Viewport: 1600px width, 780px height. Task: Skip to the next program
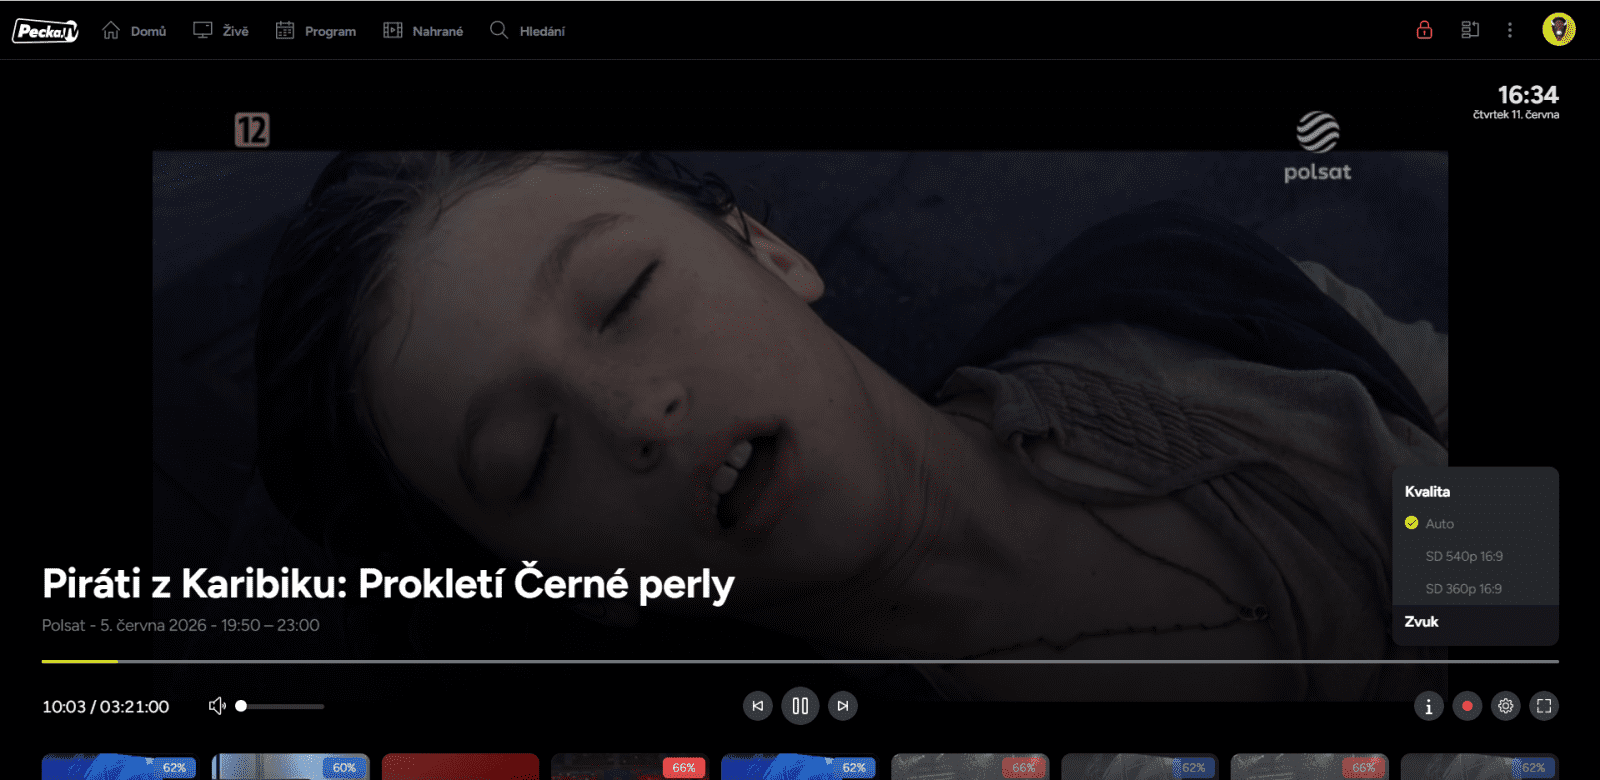point(843,706)
